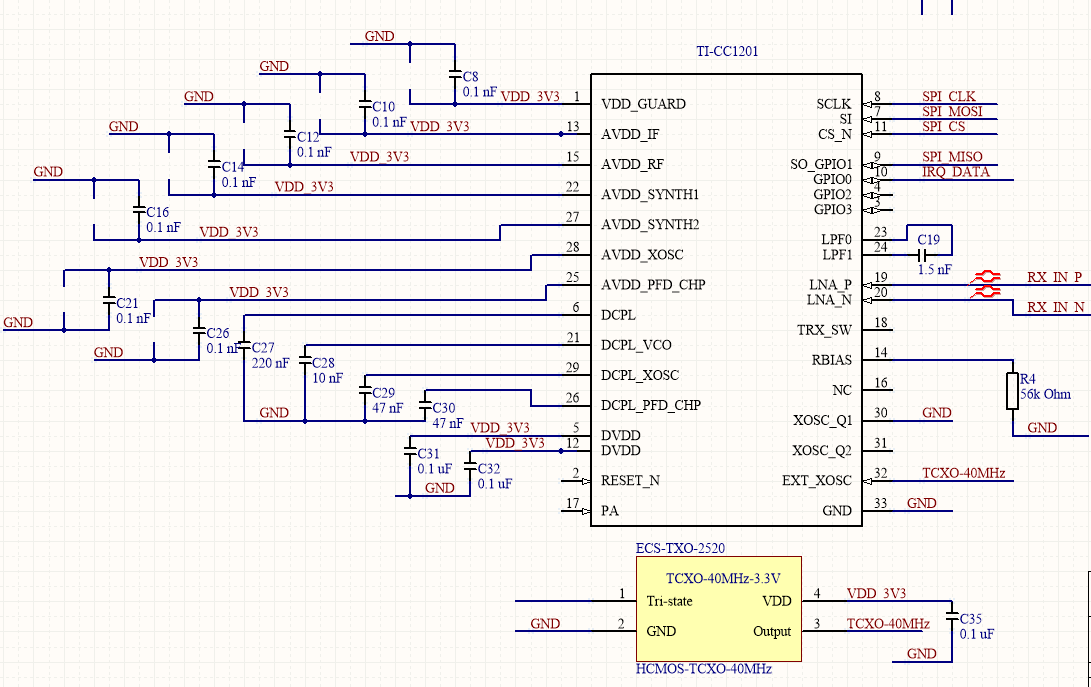Viewport: 1091px width, 687px height.
Task: Click the R4 resistor symbol body
Action: click(x=1012, y=391)
